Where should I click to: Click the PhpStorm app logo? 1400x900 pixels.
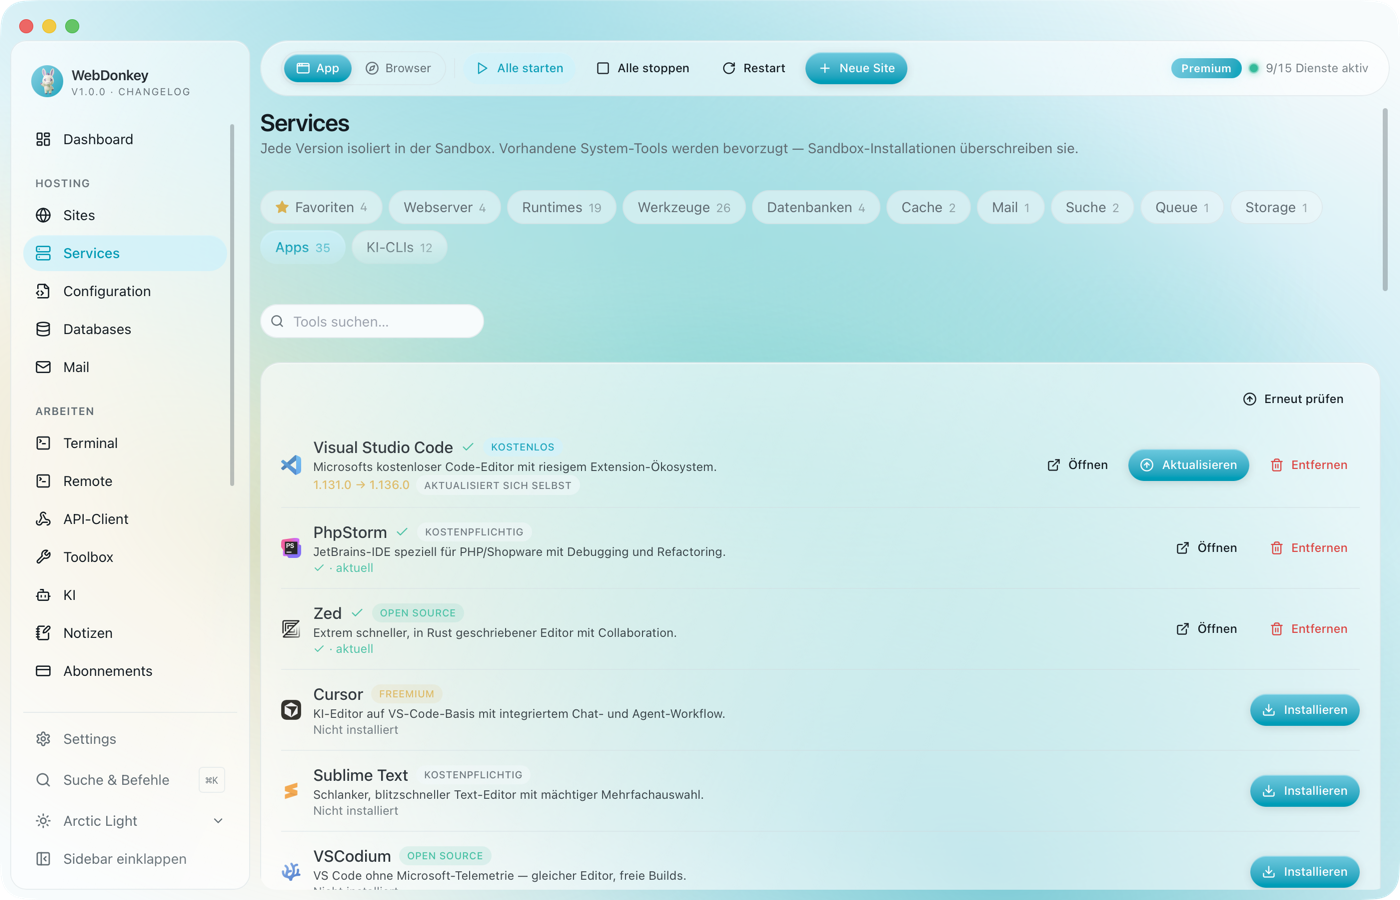click(291, 548)
